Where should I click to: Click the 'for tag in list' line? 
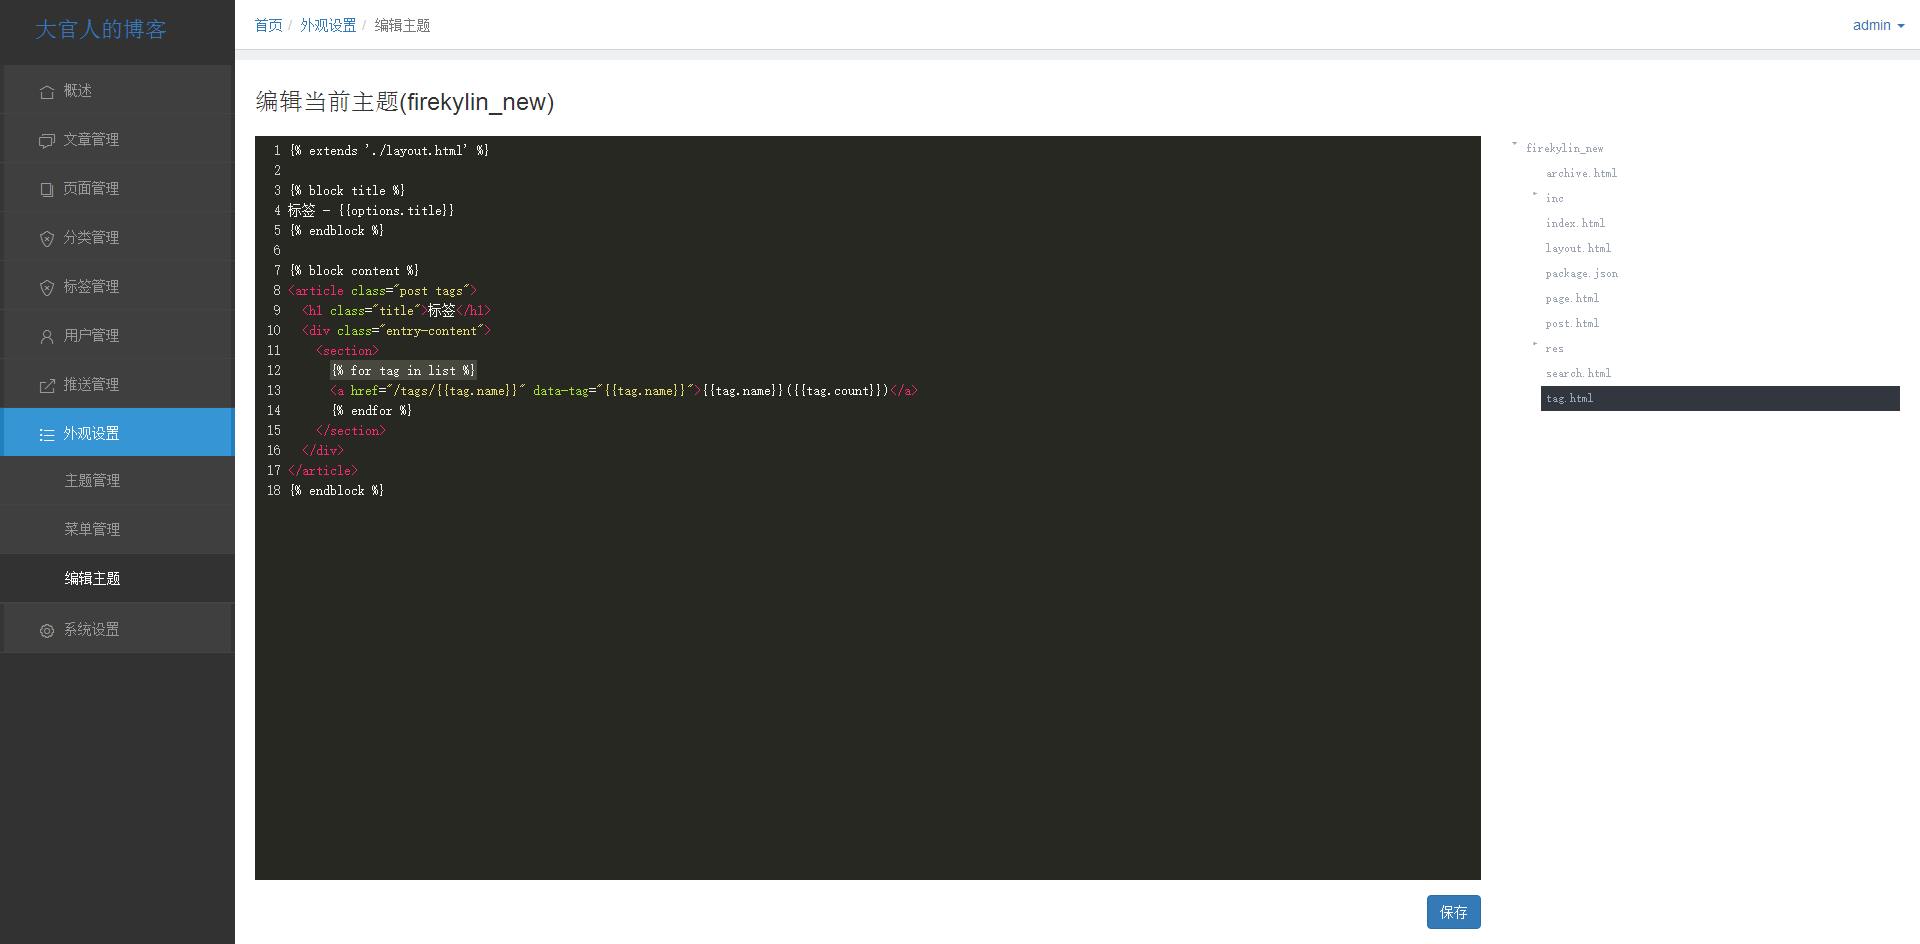[x=403, y=370]
